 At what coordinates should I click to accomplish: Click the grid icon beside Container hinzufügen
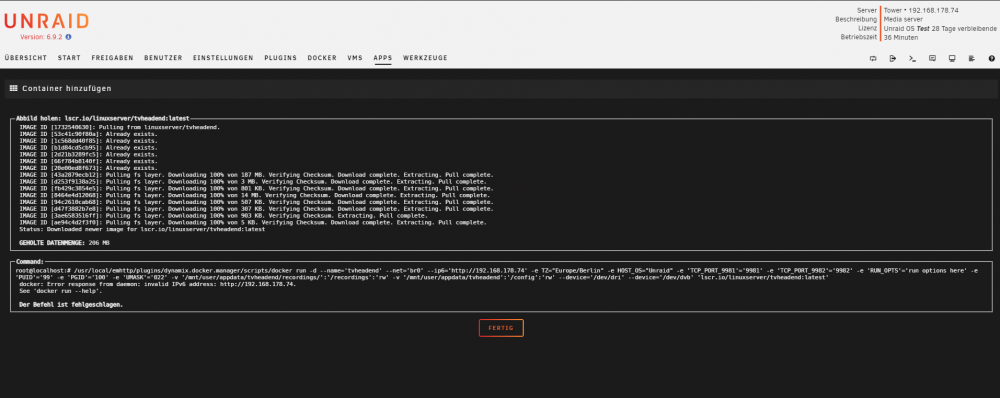(x=13, y=88)
